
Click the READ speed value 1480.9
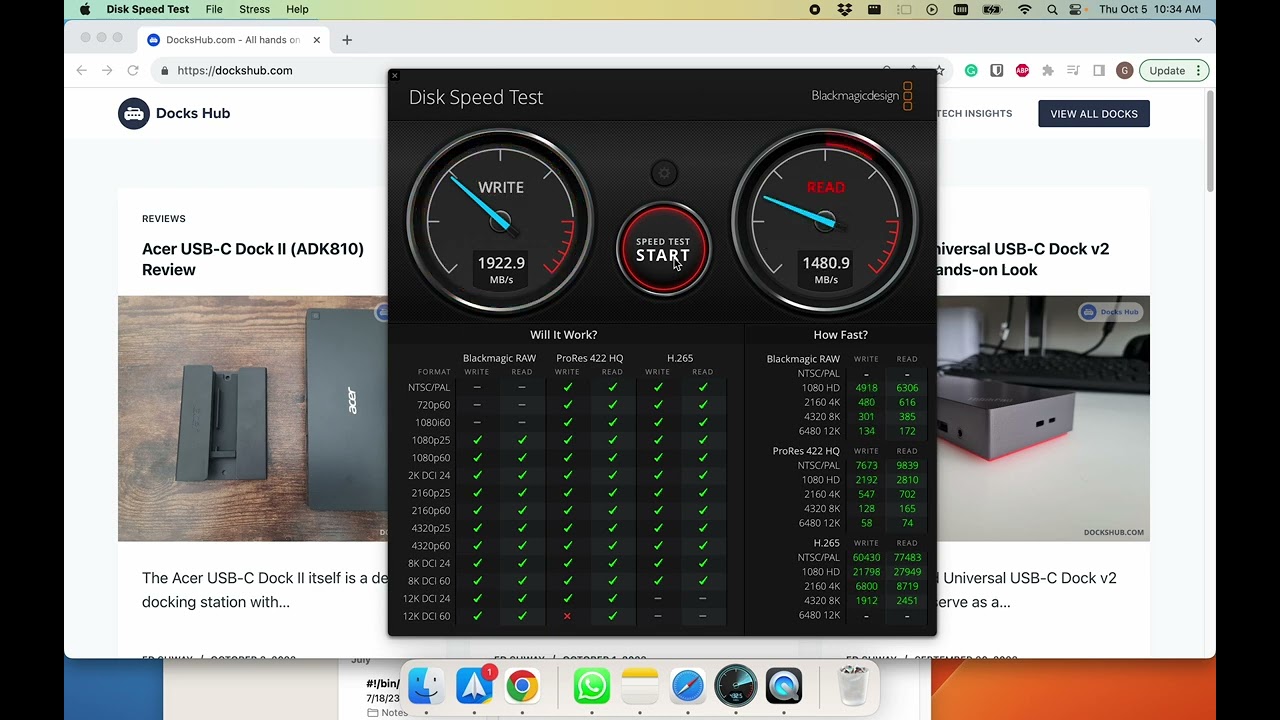[x=826, y=263]
